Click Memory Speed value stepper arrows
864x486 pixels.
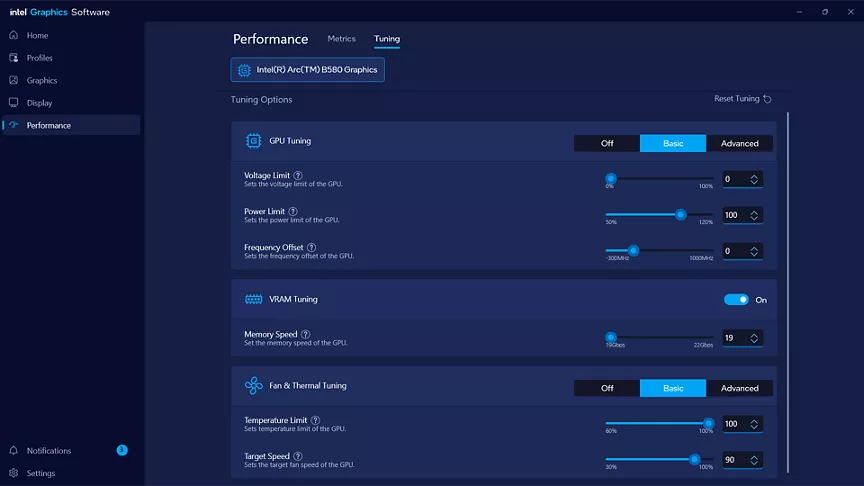[755, 338]
